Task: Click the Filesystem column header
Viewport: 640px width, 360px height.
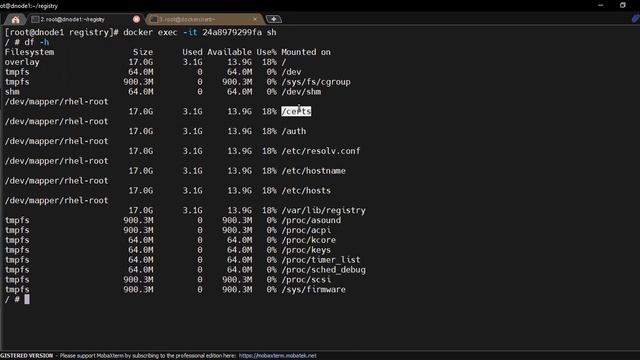Action: 29,52
